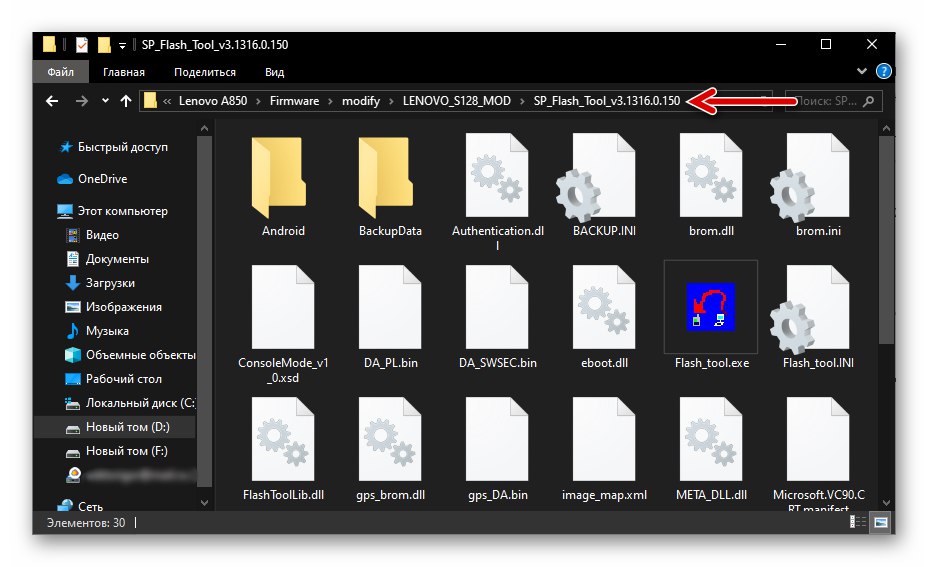The width and height of the screenshot is (928, 567).
Task: Select the META_DLL.dll file
Action: [711, 450]
